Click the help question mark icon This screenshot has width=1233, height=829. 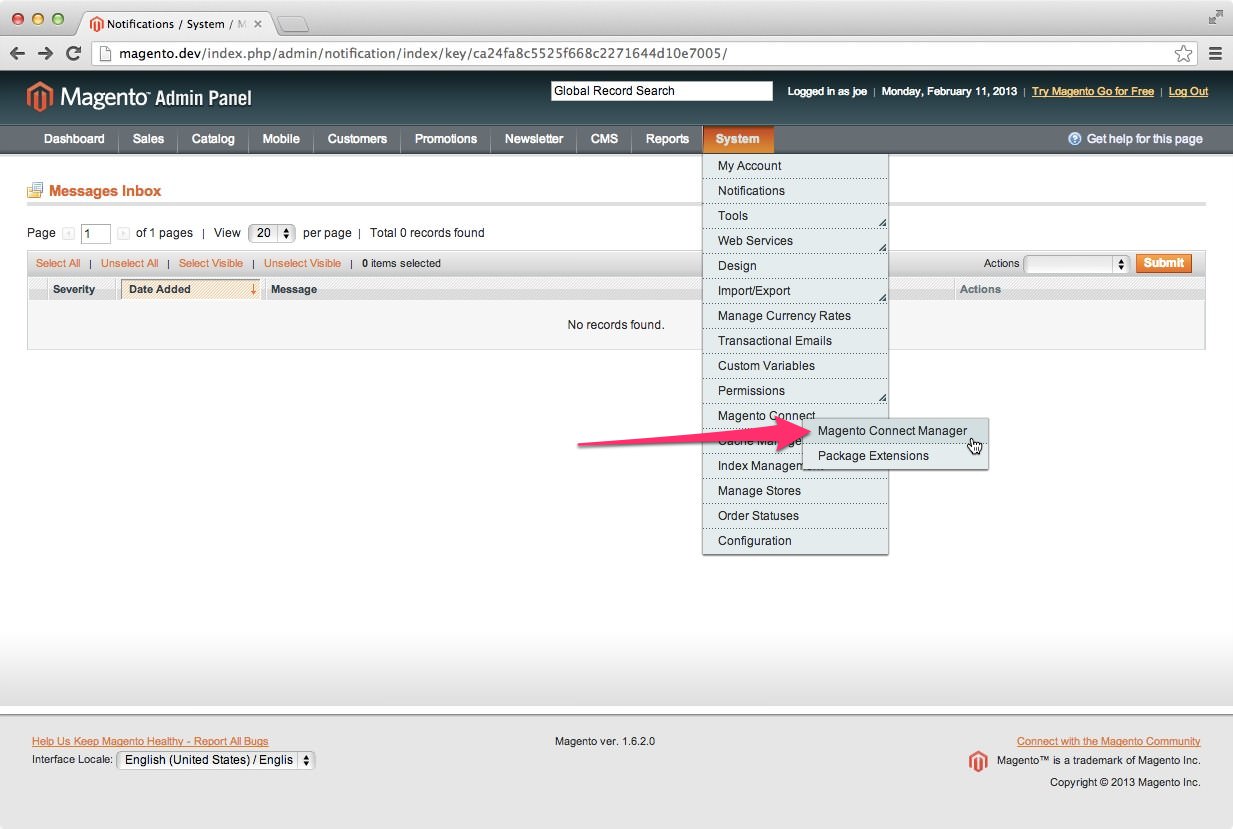pyautogui.click(x=1075, y=139)
